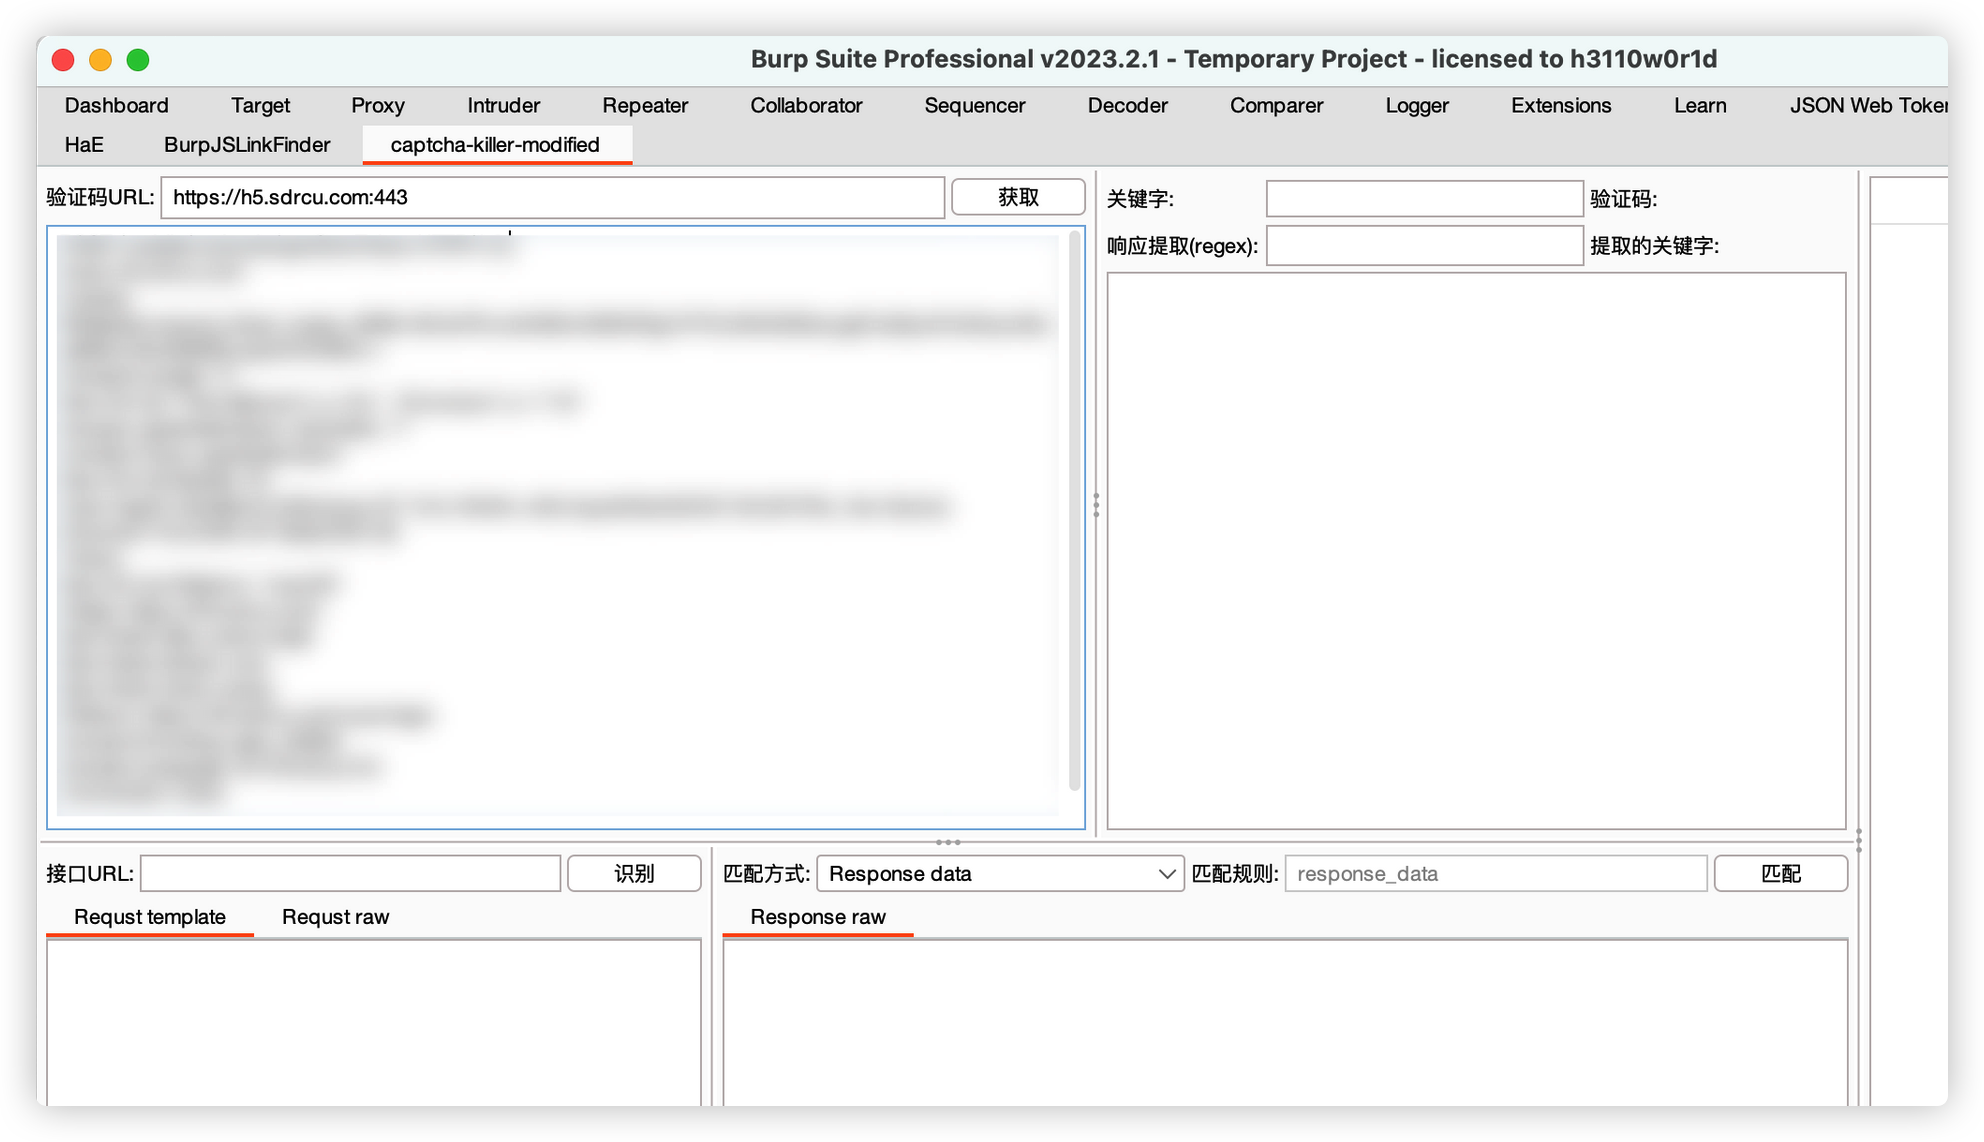Select the Comparer tab
The height and width of the screenshot is (1142, 1984).
click(1276, 105)
